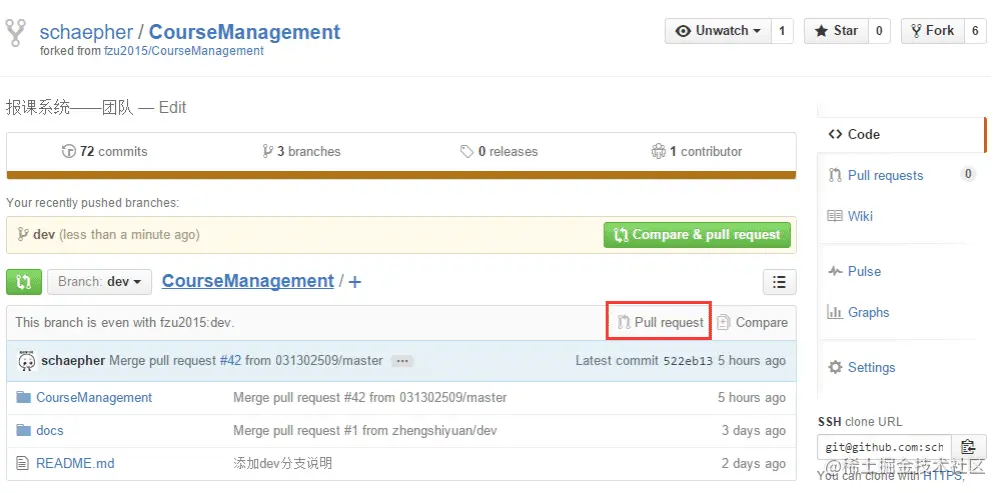This screenshot has height=493, width=1002.
Task: View the 3 branches
Action: coord(301,152)
